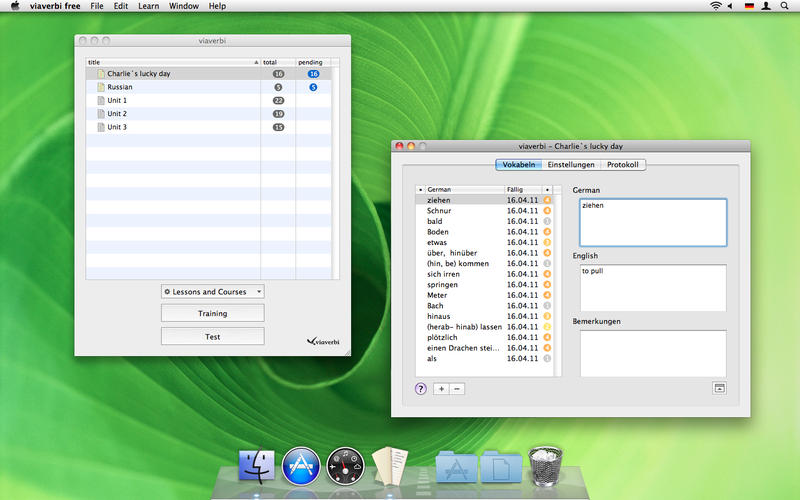Click the empty Bemerkungen text field
Viewport: 800px width, 500px height.
coord(653,354)
